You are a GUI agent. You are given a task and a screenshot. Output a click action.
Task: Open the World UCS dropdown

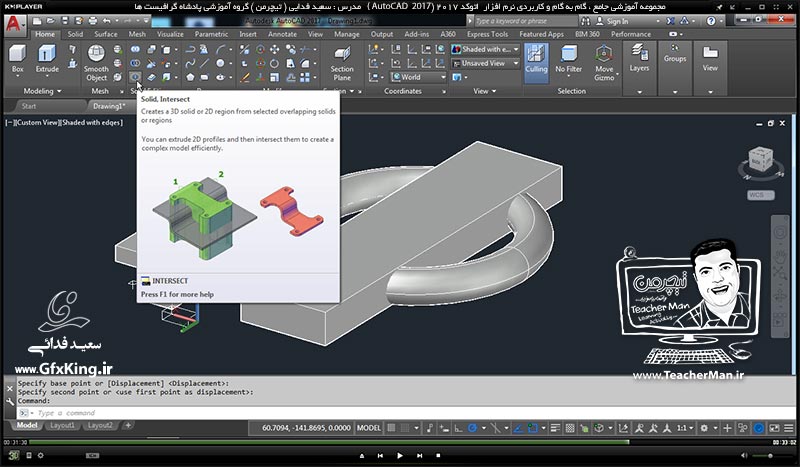418,77
